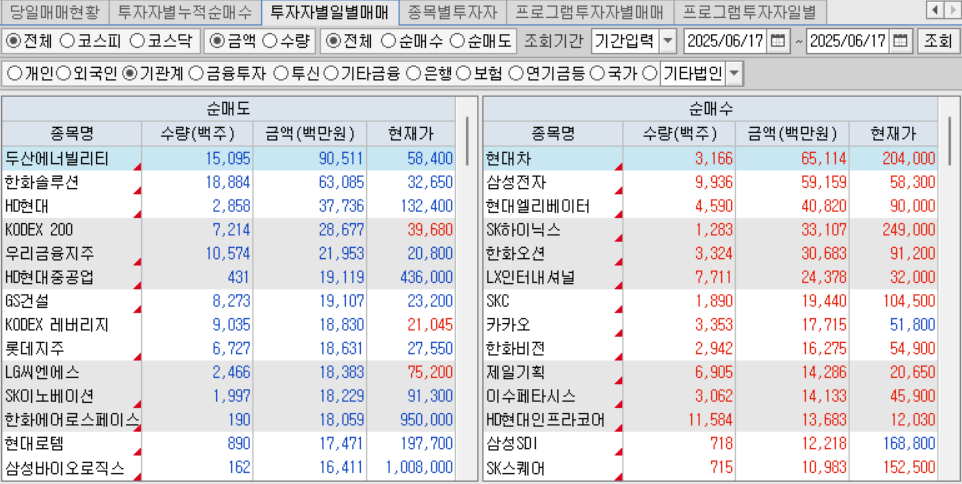Select the 순매수 filter radio button
962x484 pixels.
coord(388,41)
